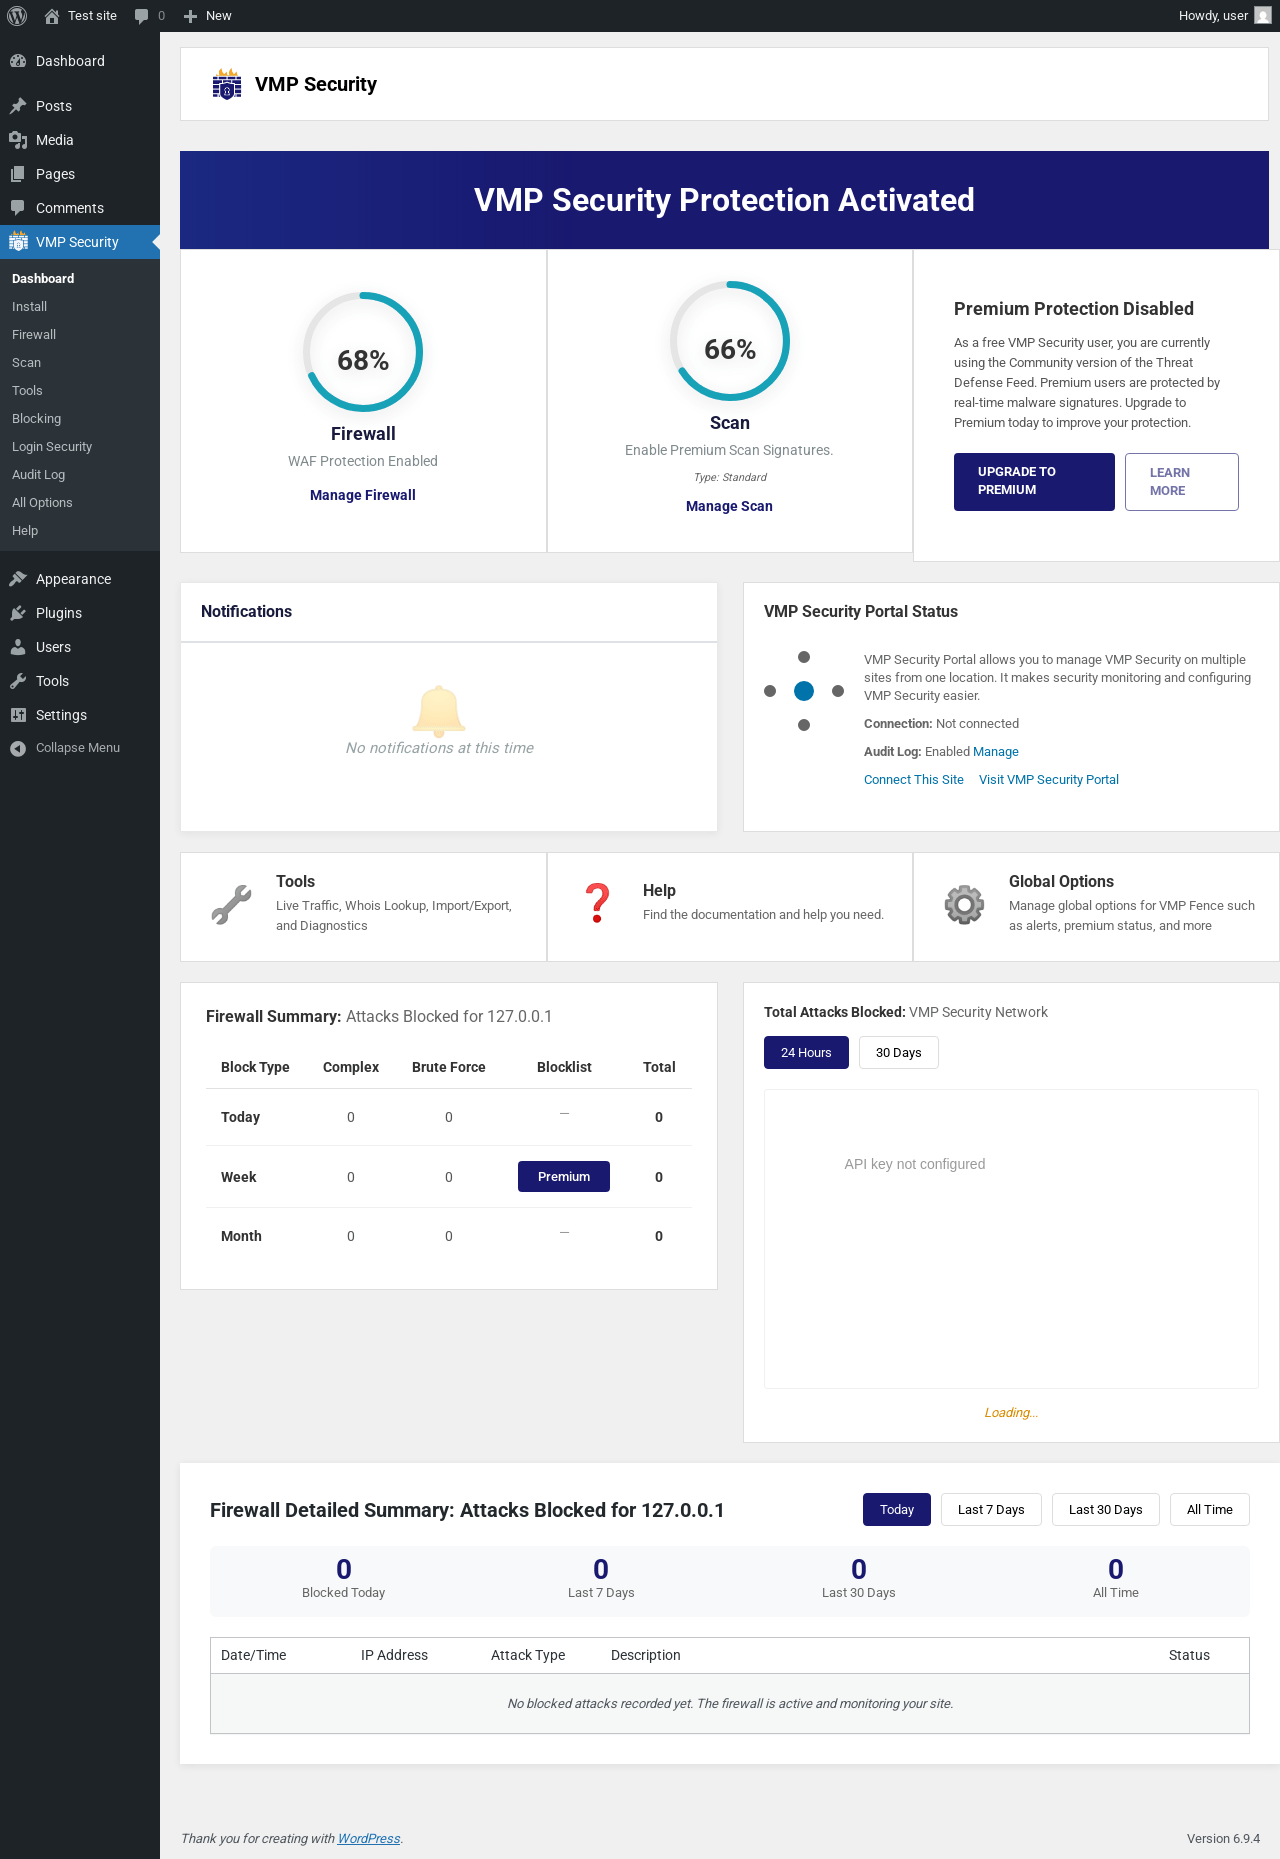1280x1859 pixels.
Task: Open the Global Options card heading
Action: click(x=1061, y=881)
